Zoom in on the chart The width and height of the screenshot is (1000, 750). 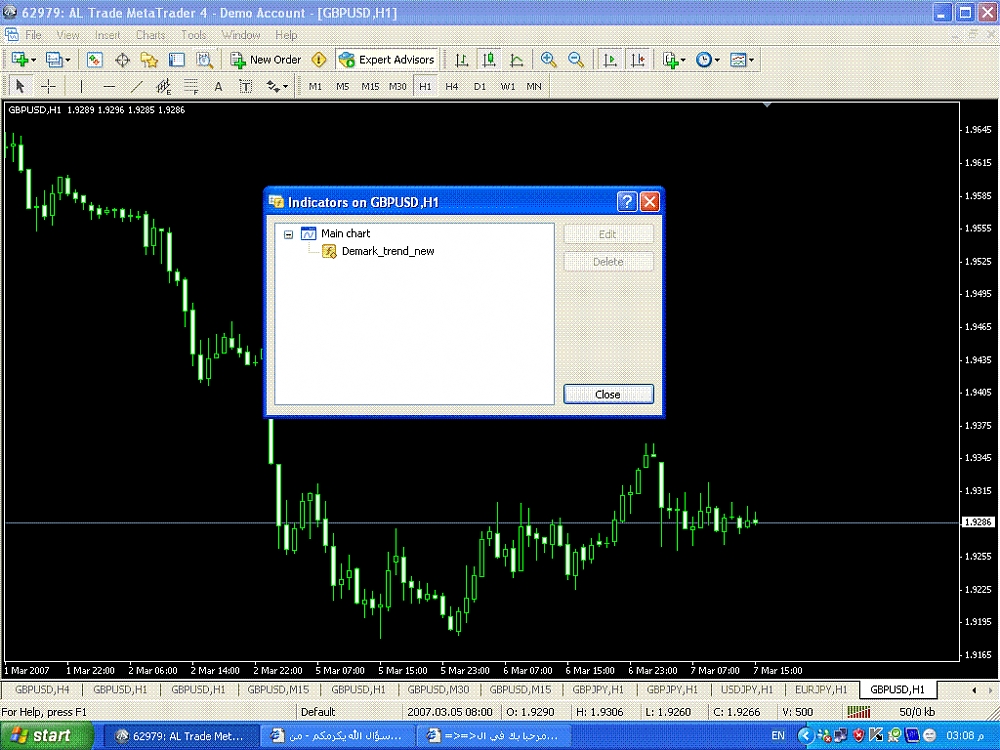(549, 60)
